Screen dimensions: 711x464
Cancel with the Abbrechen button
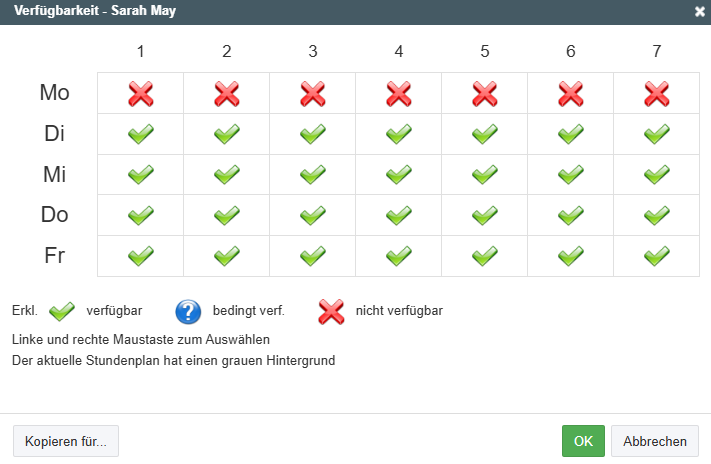pos(655,441)
